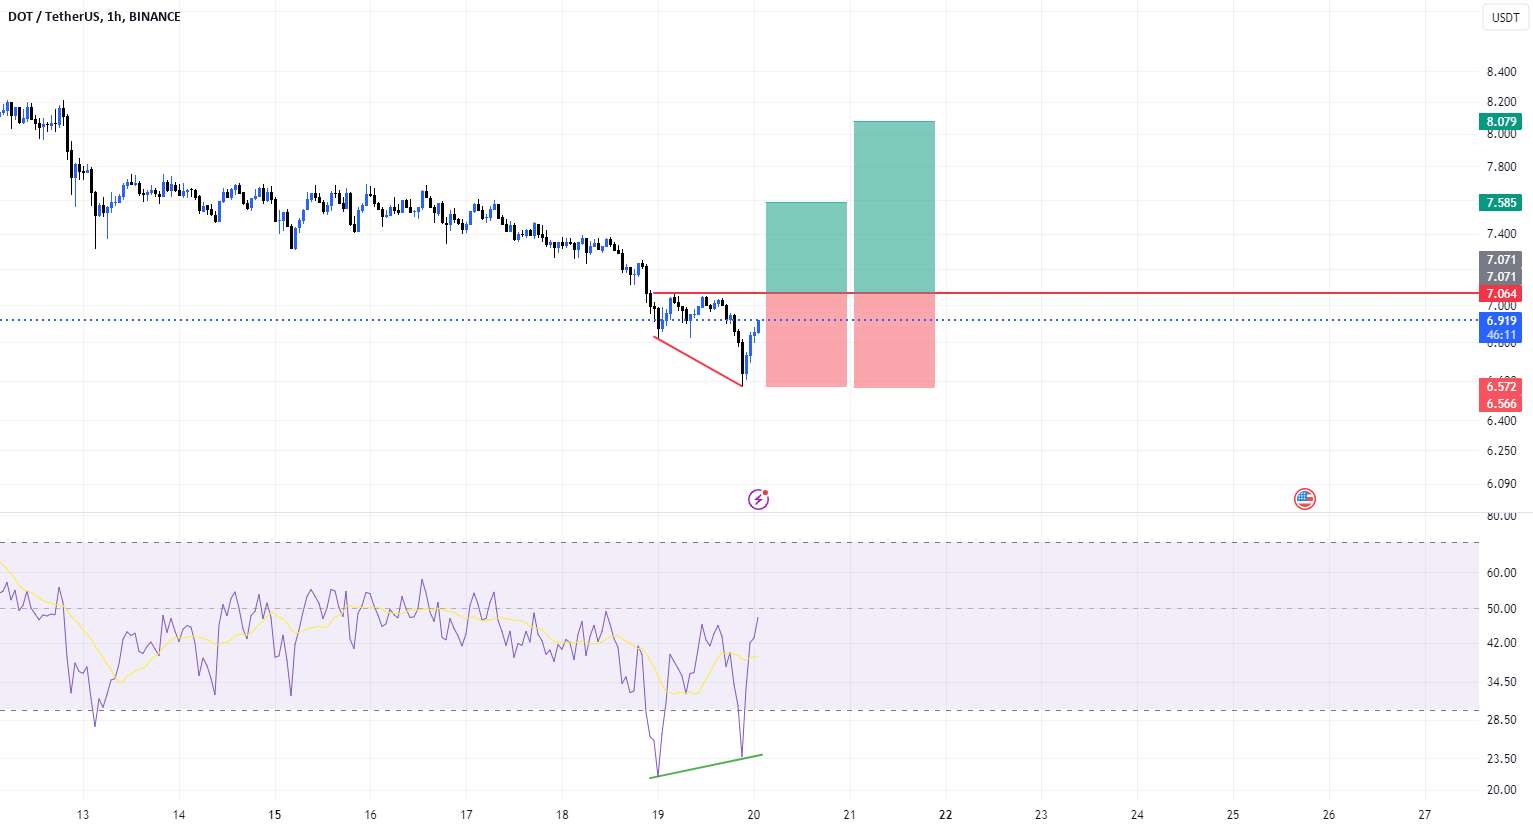Click date label 22 on time axis
Image resolution: width=1533 pixels, height=829 pixels.
(x=945, y=815)
